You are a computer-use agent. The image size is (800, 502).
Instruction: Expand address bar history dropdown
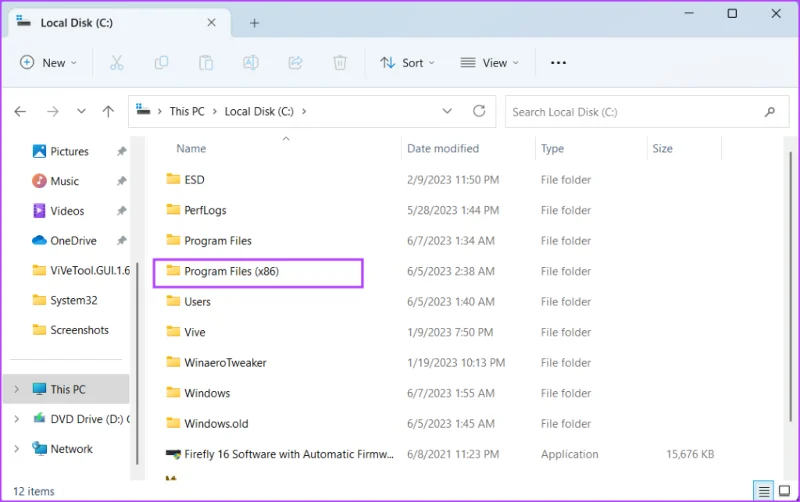click(447, 111)
